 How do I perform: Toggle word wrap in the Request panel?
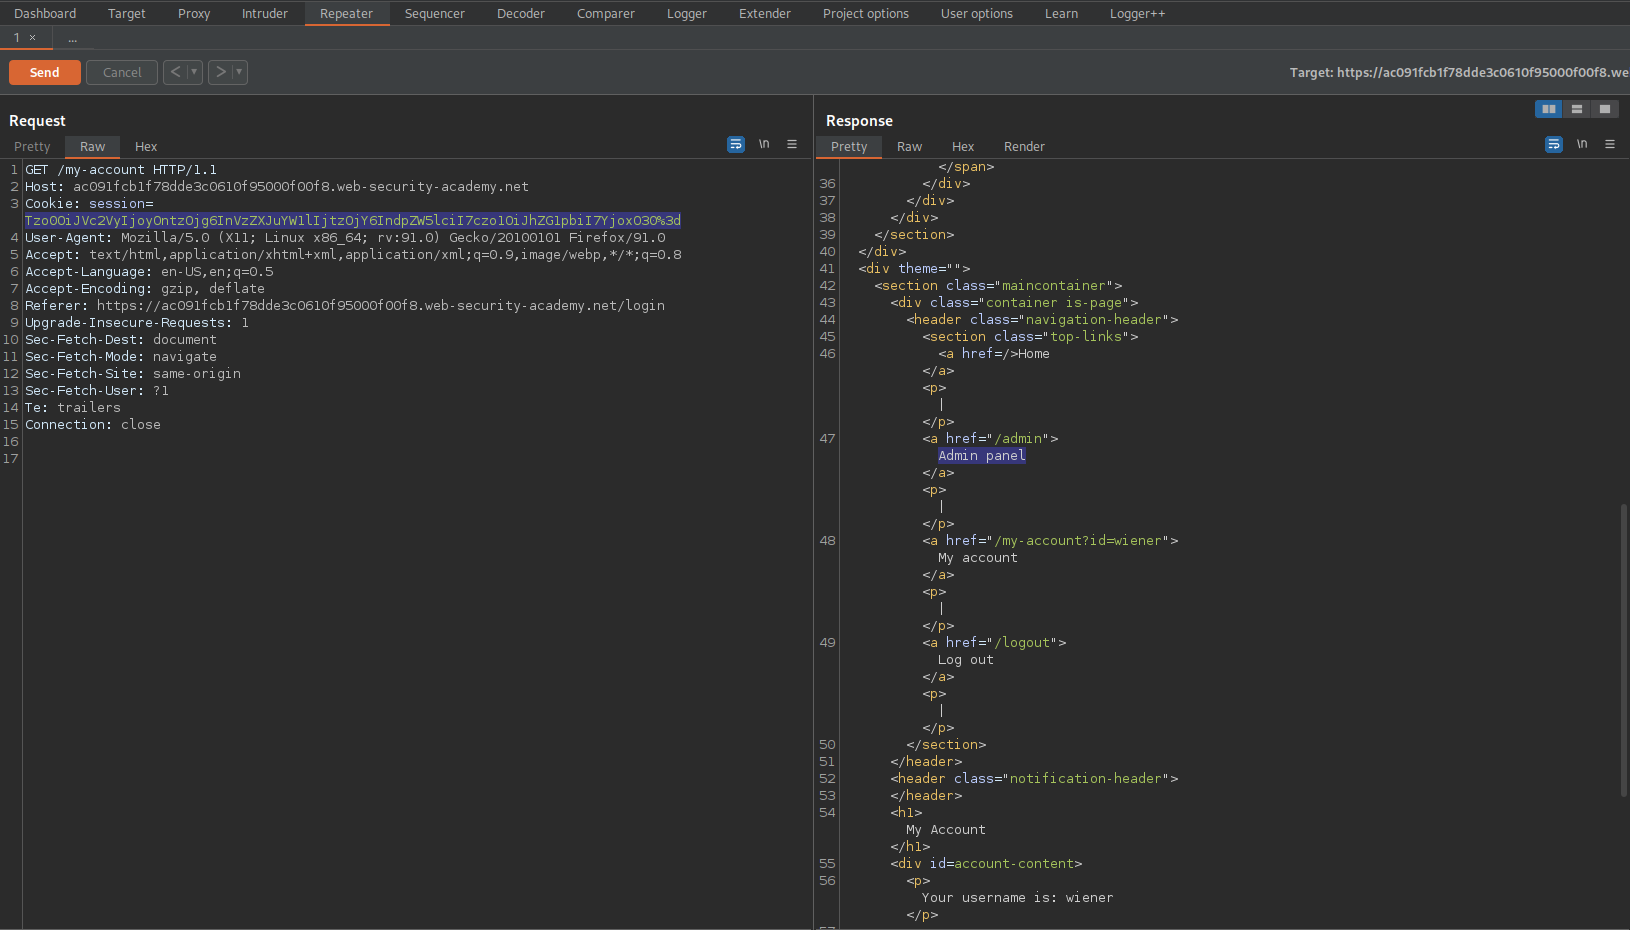736,144
